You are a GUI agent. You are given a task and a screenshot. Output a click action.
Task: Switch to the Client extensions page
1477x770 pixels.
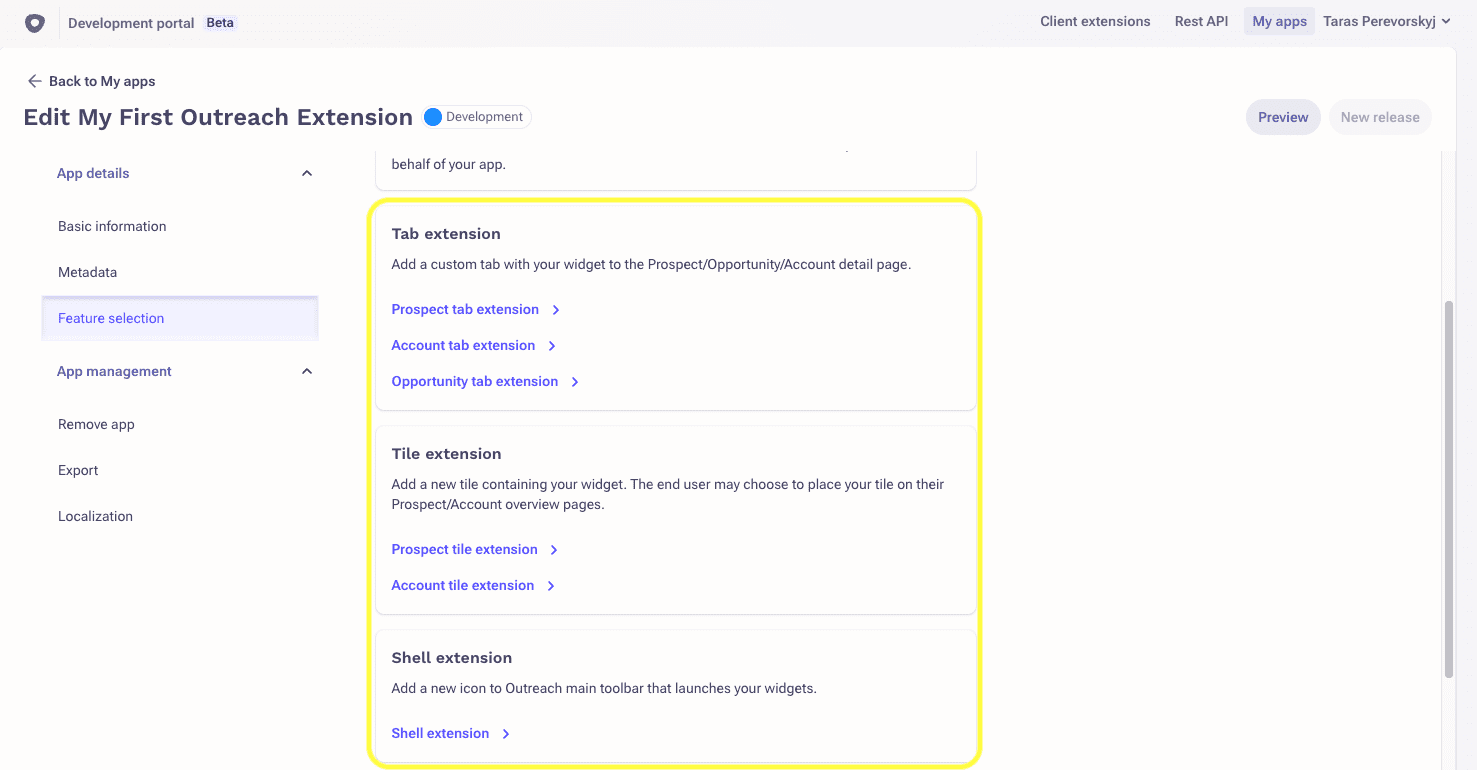click(x=1095, y=20)
